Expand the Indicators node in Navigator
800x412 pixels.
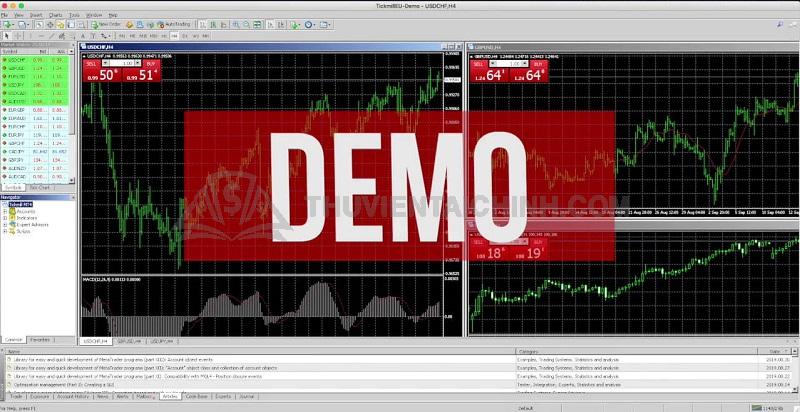coord(6,218)
